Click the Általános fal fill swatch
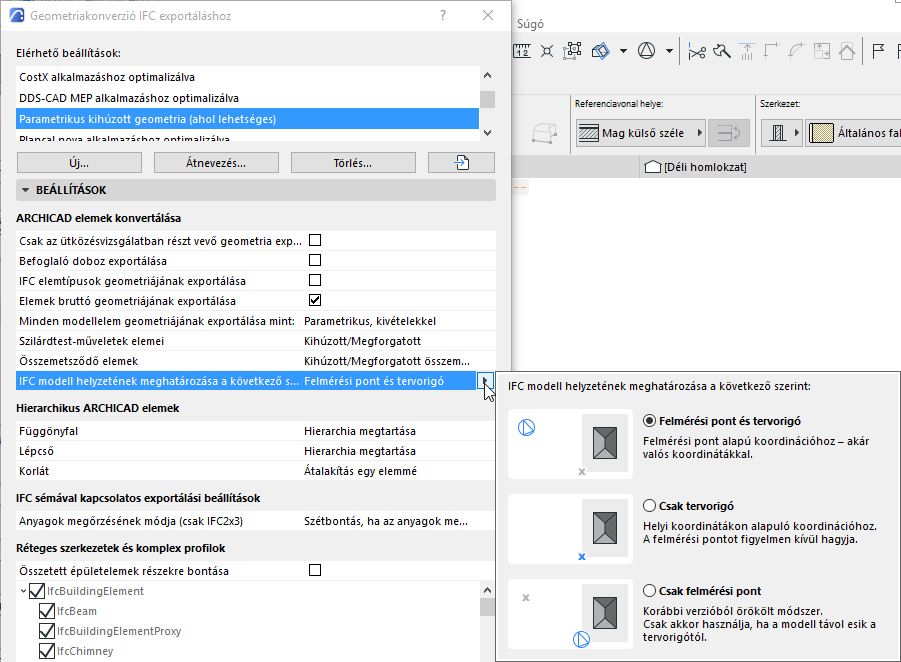Screen dimensions: 901x662 (x=821, y=133)
